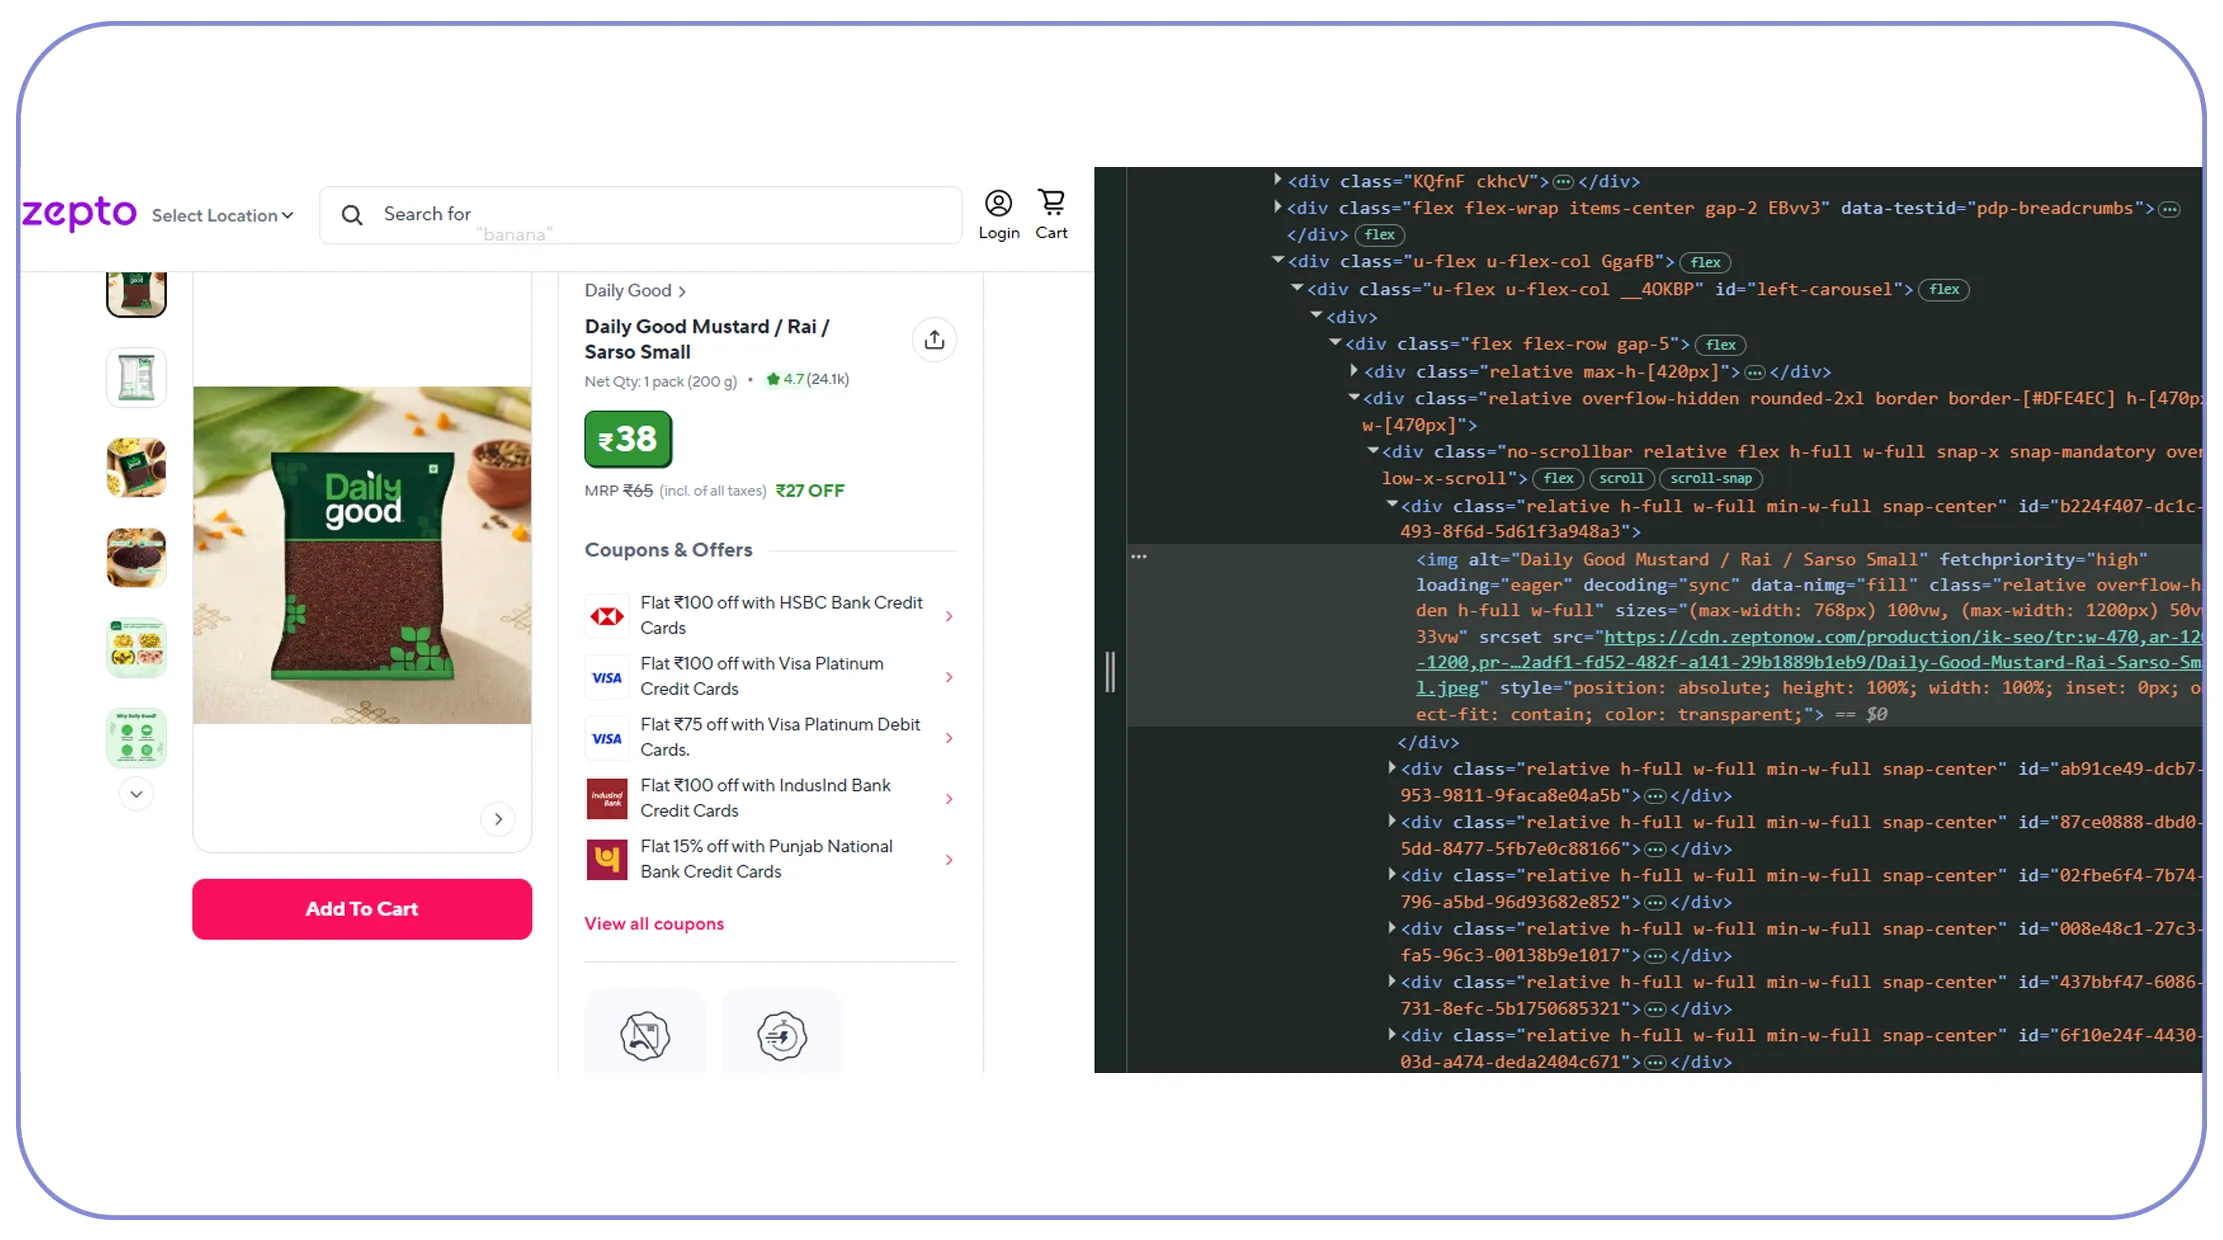Click the search magnifier icon
This screenshot has width=2223, height=1240.
(352, 215)
